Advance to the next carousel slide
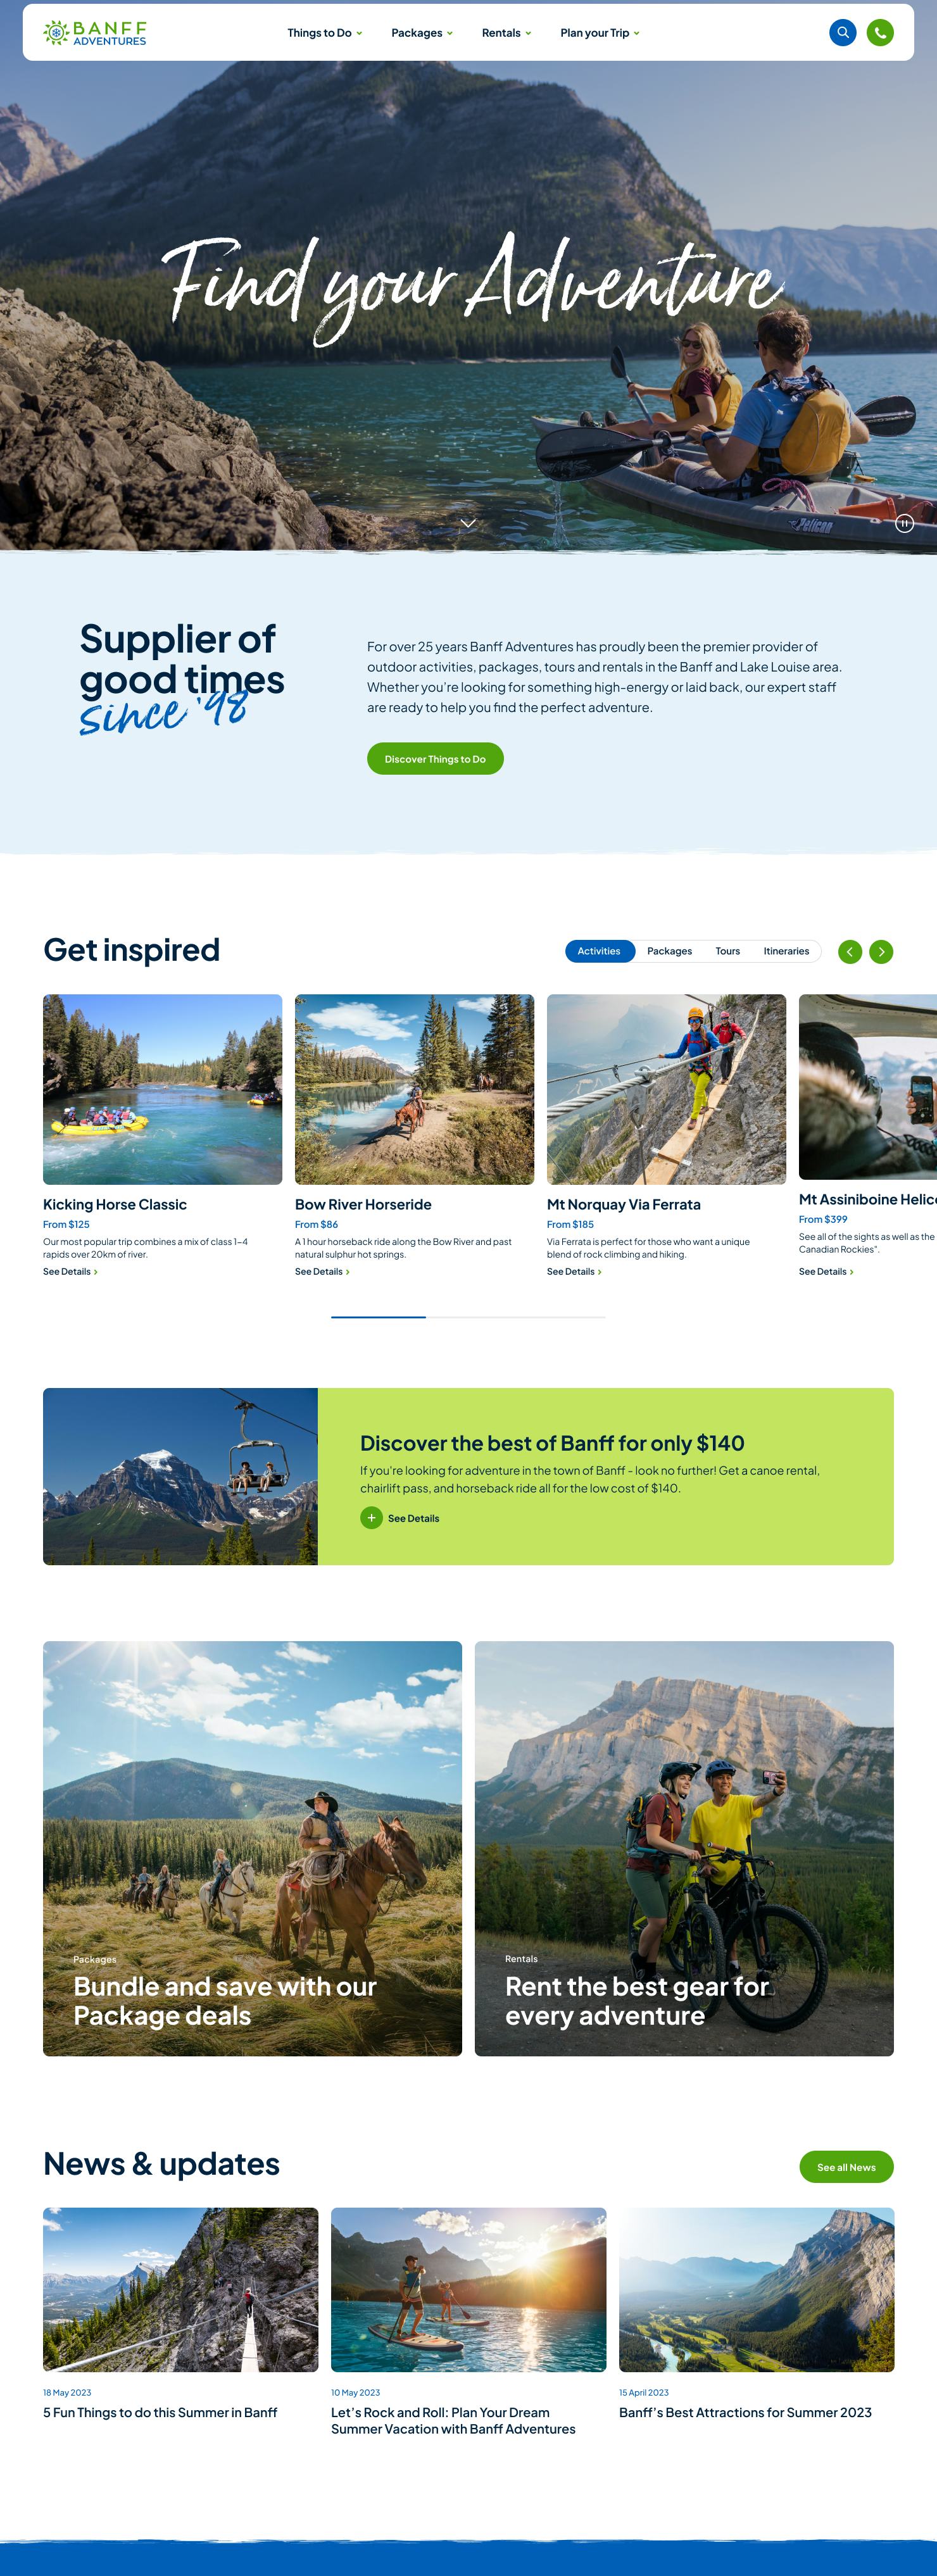Viewport: 937px width, 2576px height. coord(881,951)
